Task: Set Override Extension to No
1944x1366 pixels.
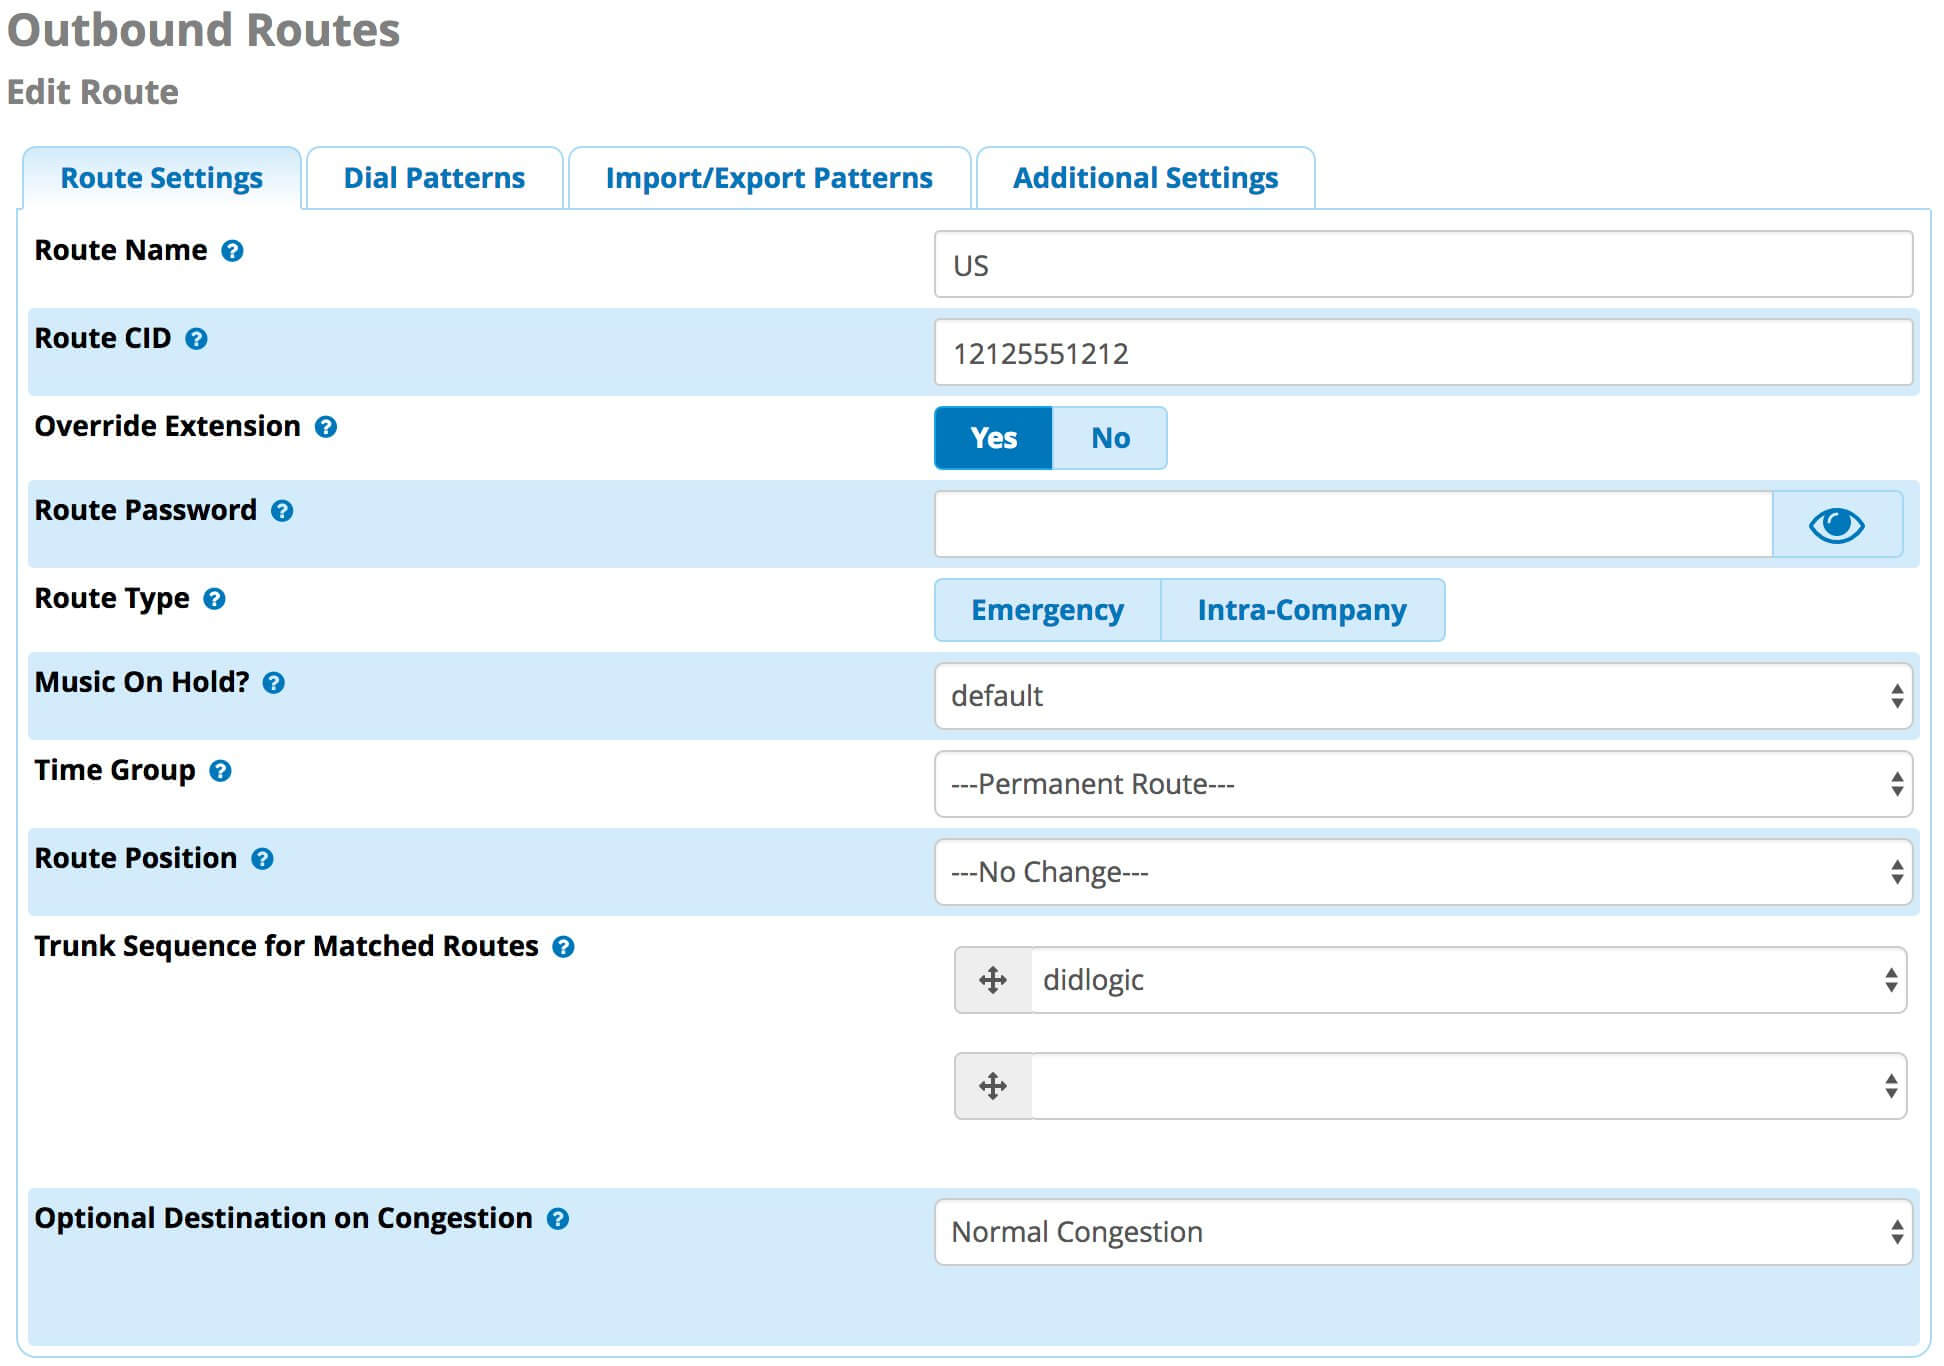Action: [x=1109, y=438]
